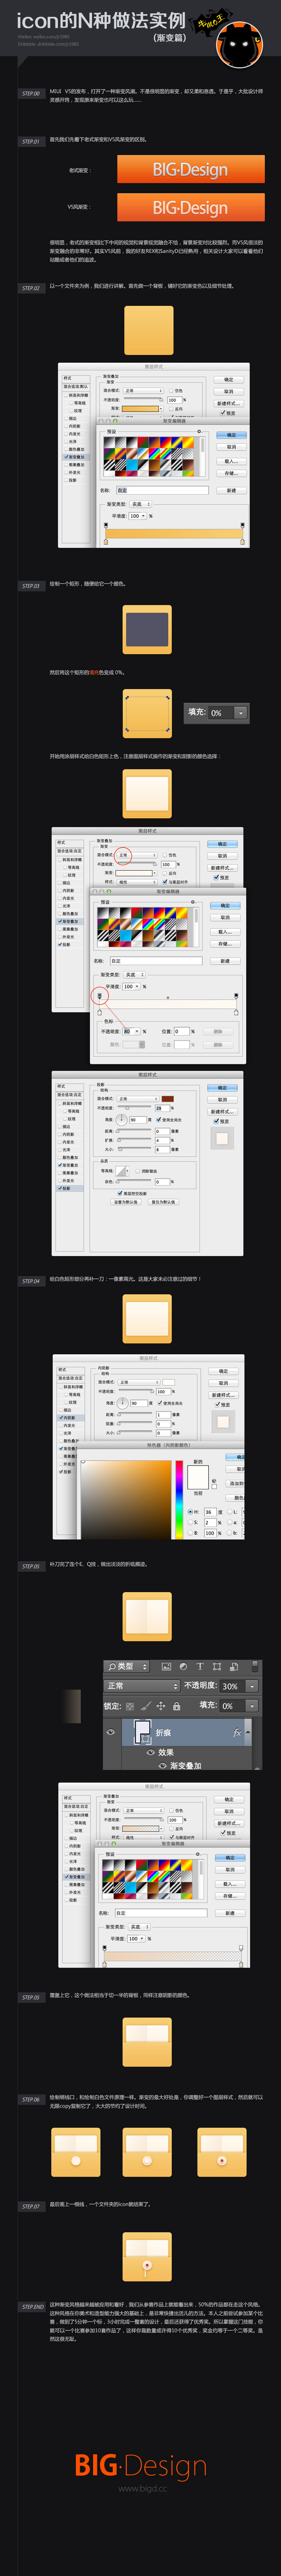This screenshot has height=2576, width=281.
Task: Click 设置为默认值 in the drop shadow dialog
Action: coord(126,1202)
